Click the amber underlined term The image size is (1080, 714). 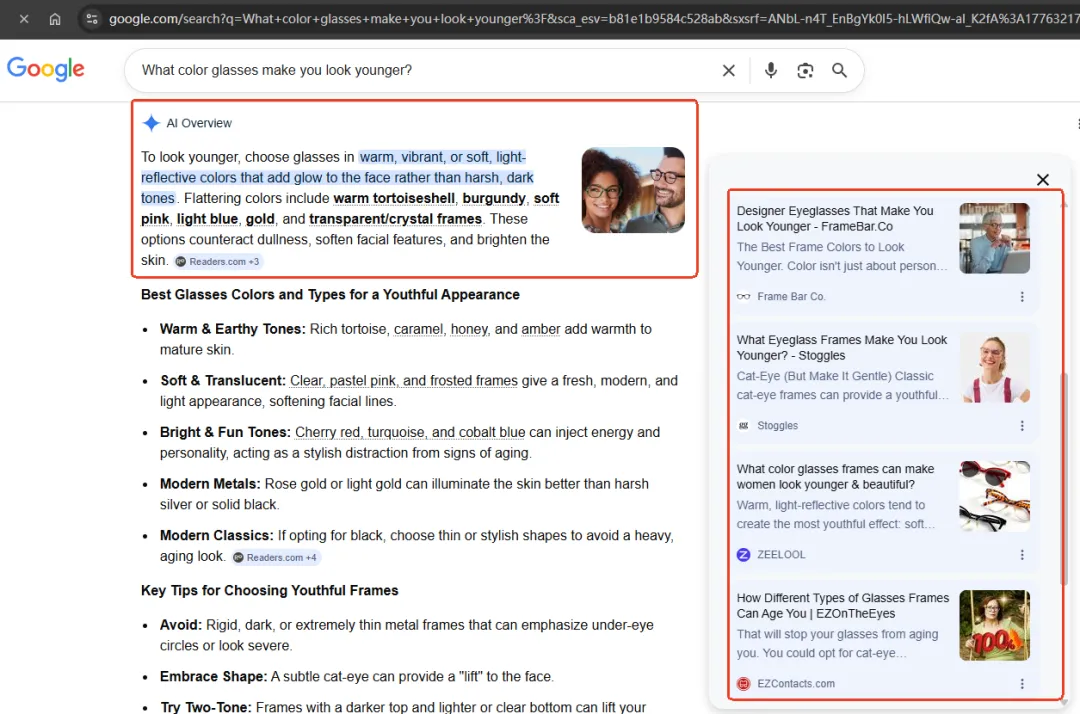click(x=541, y=329)
